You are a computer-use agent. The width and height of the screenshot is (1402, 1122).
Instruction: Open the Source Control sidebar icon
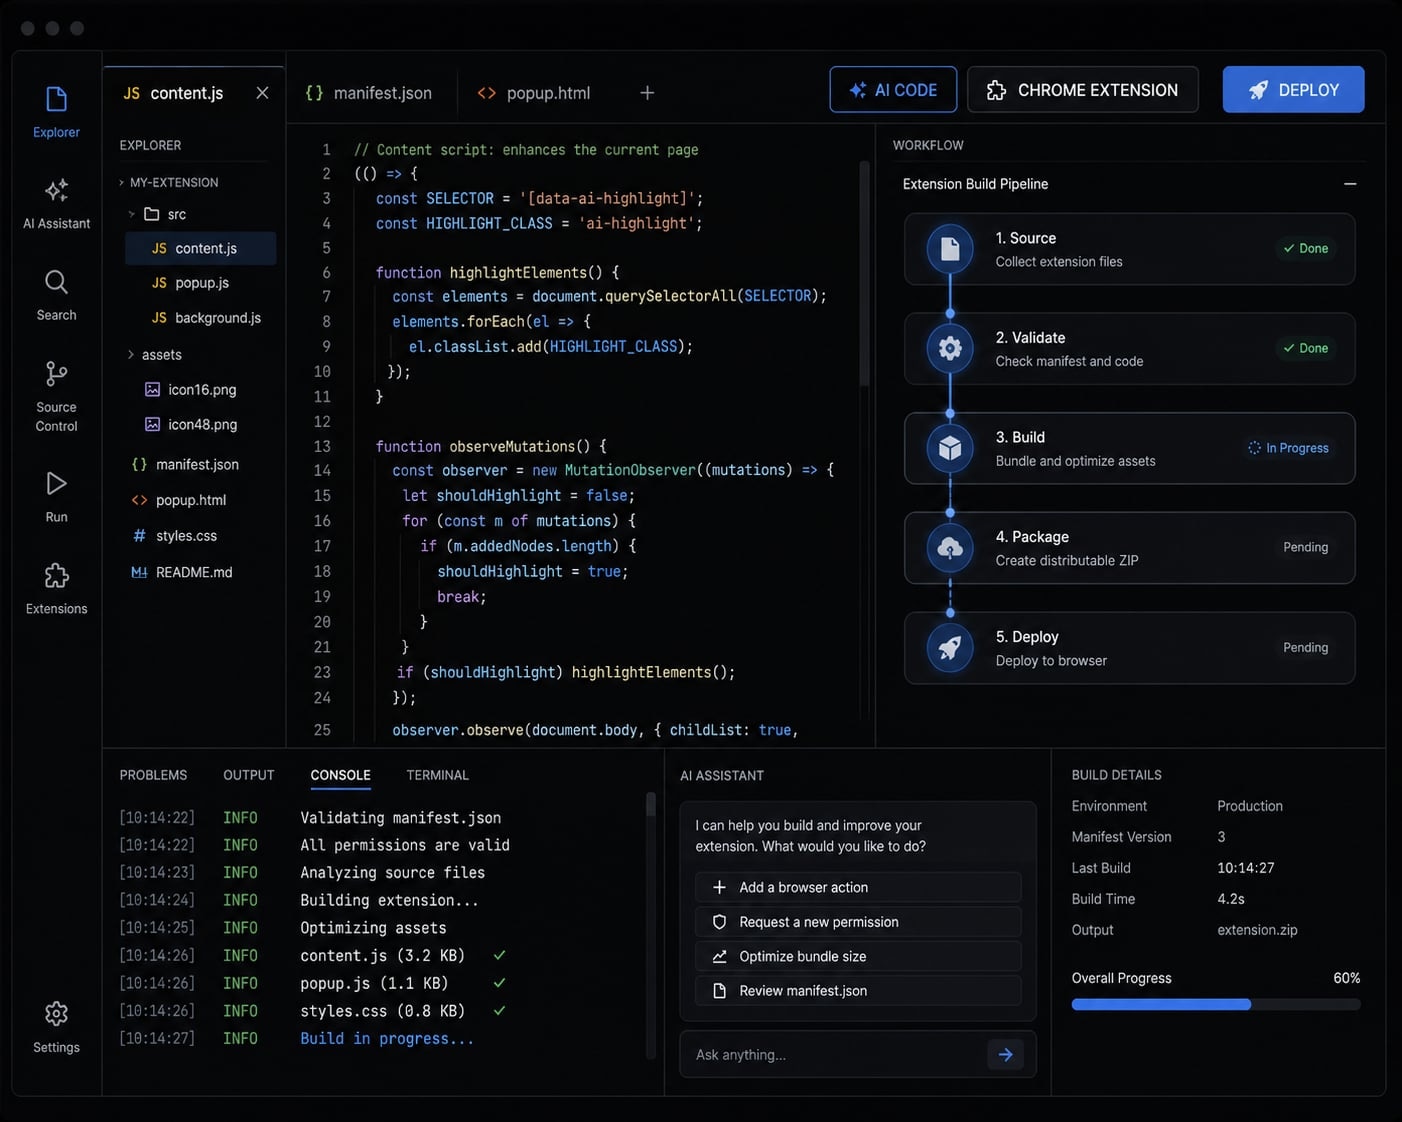click(56, 374)
